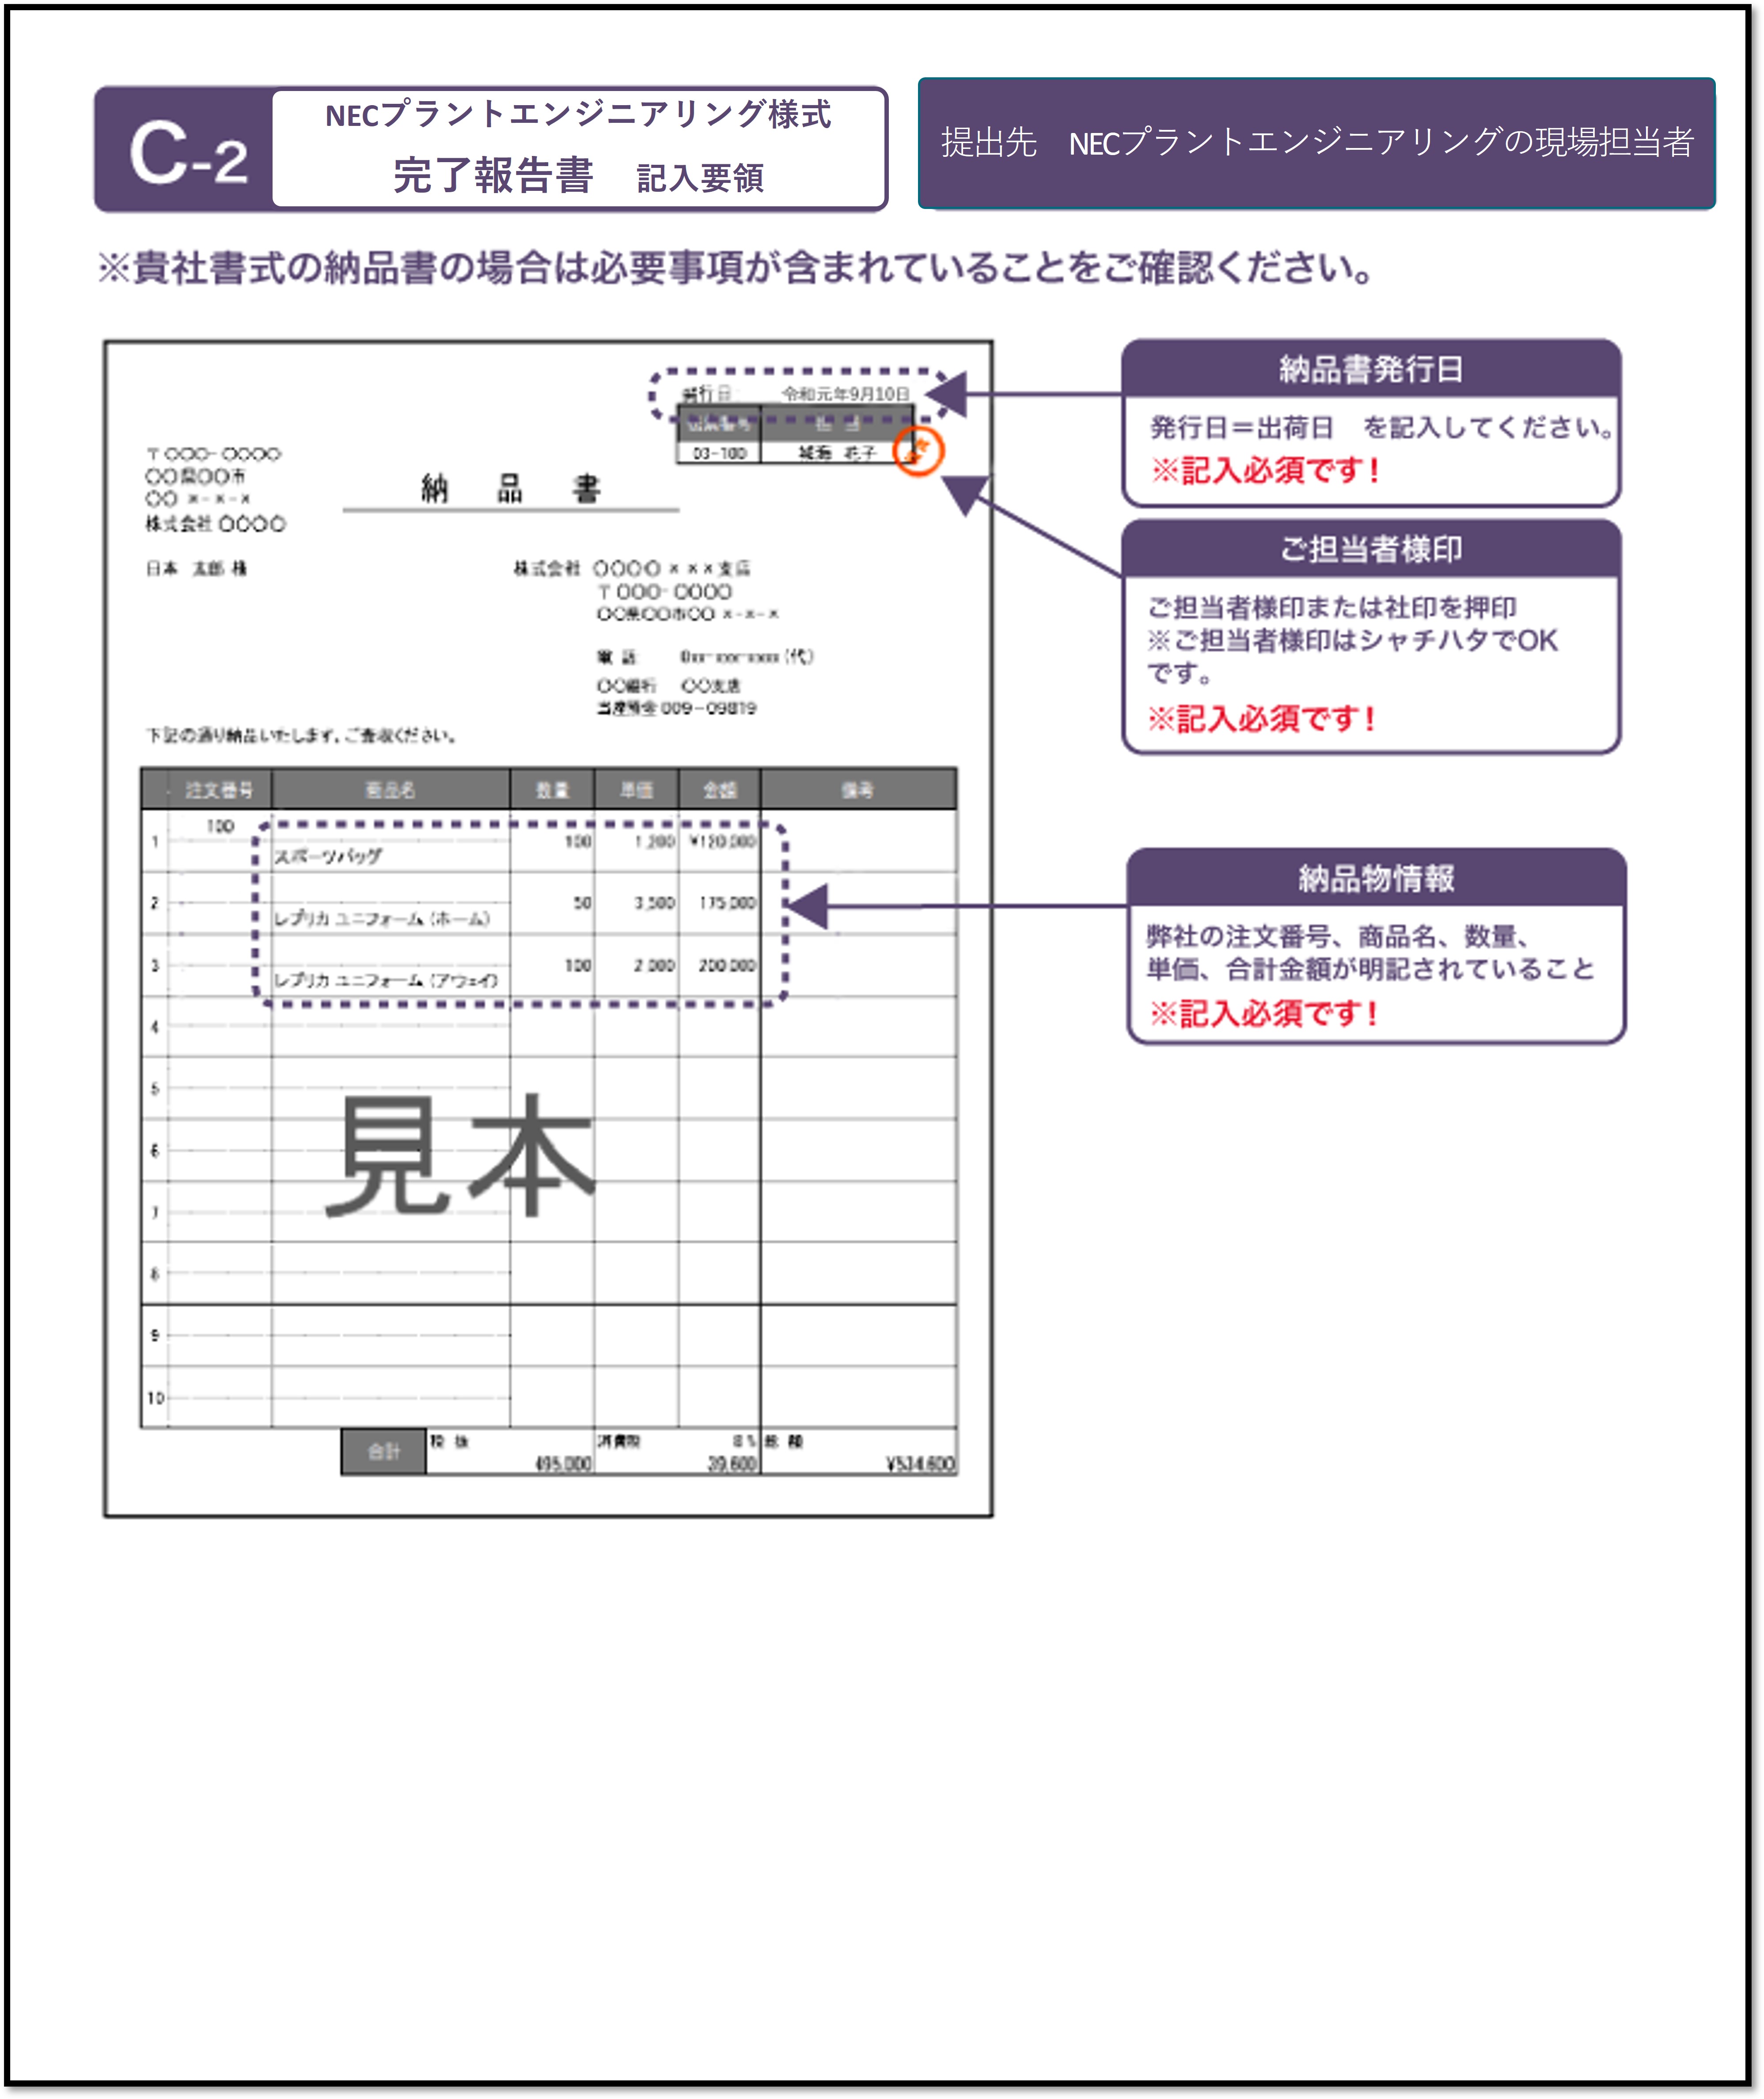Click the '提出先 NECプラントエンジニアリングの現場担当者' banner

(1316, 143)
